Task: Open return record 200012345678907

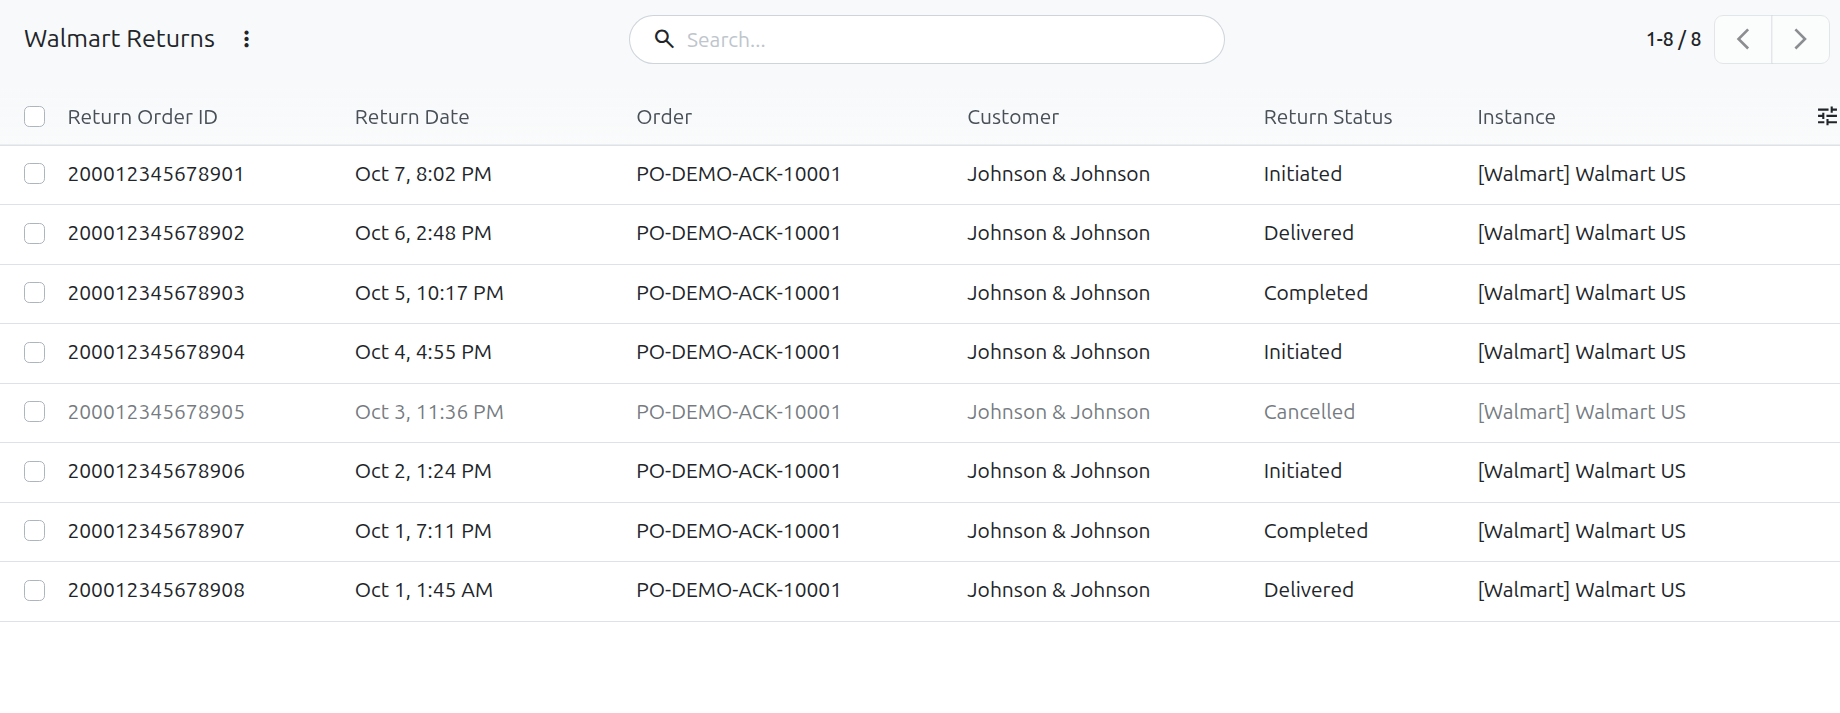Action: click(x=156, y=531)
